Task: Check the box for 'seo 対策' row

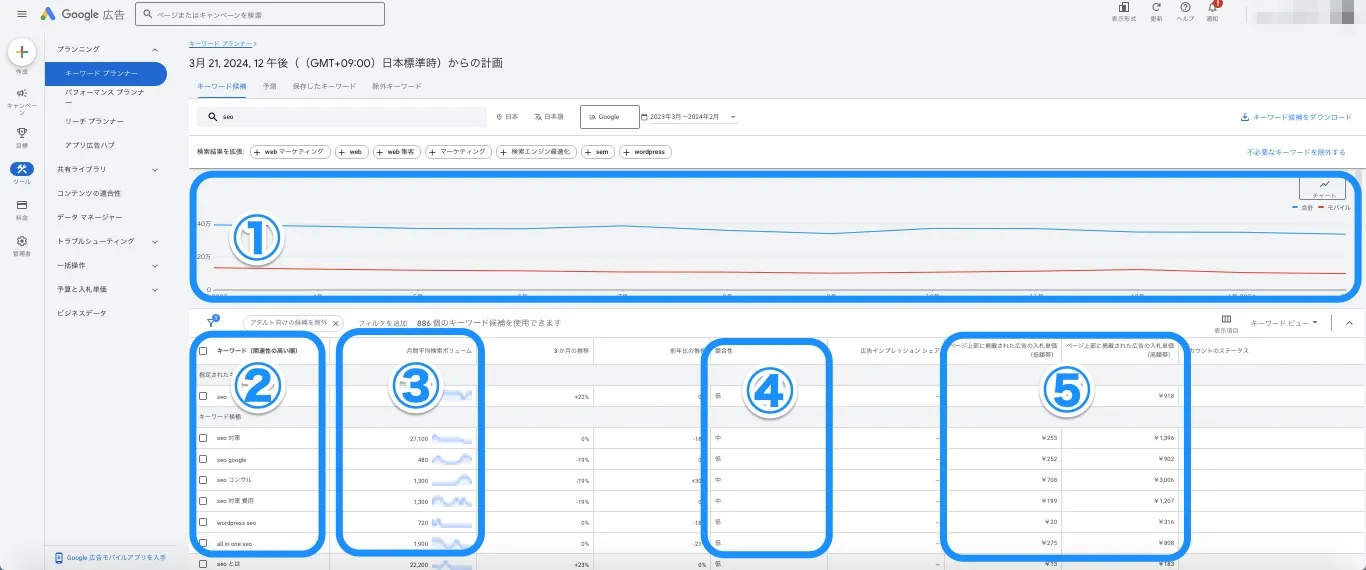Action: pos(204,438)
